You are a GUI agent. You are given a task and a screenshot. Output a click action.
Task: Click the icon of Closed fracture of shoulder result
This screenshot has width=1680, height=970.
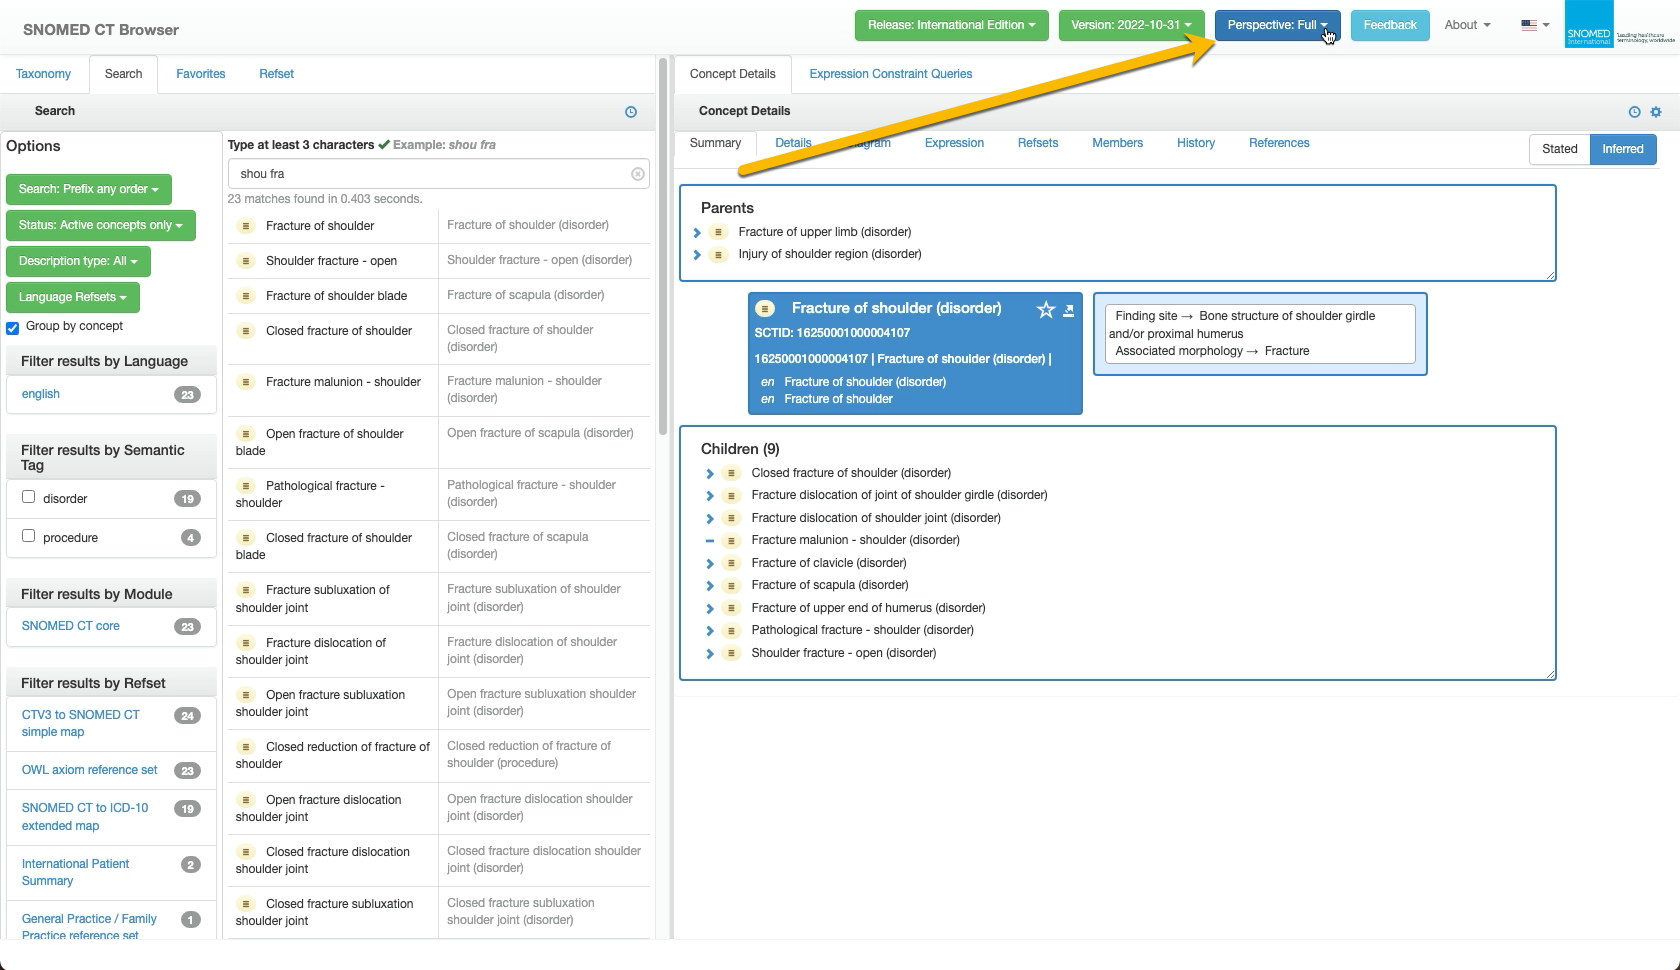pos(246,331)
